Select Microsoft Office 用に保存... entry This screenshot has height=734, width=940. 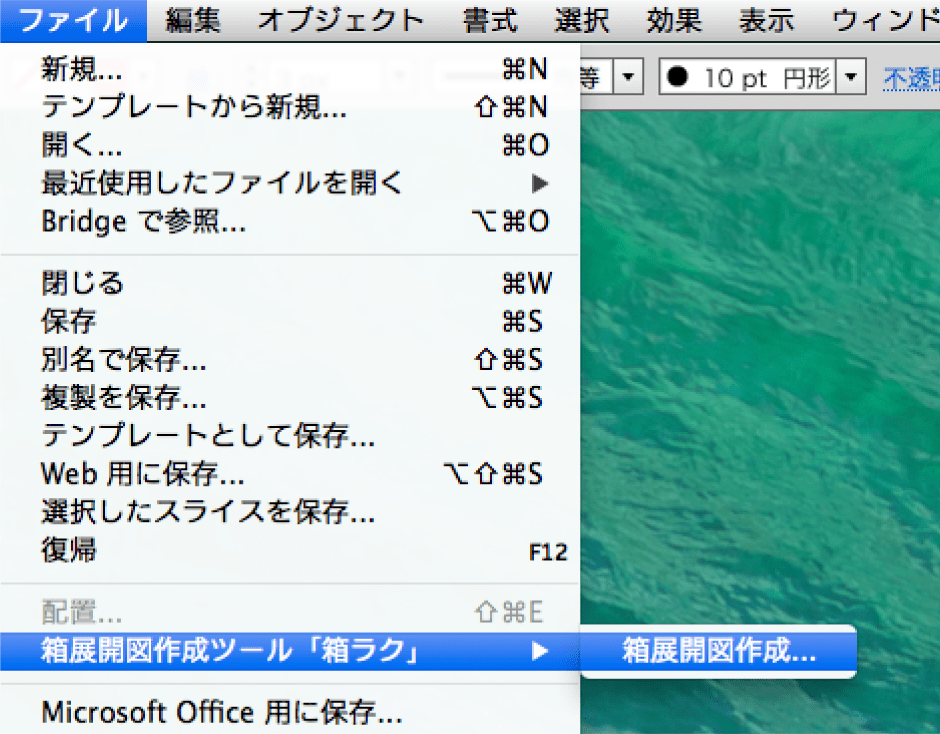coord(222,713)
